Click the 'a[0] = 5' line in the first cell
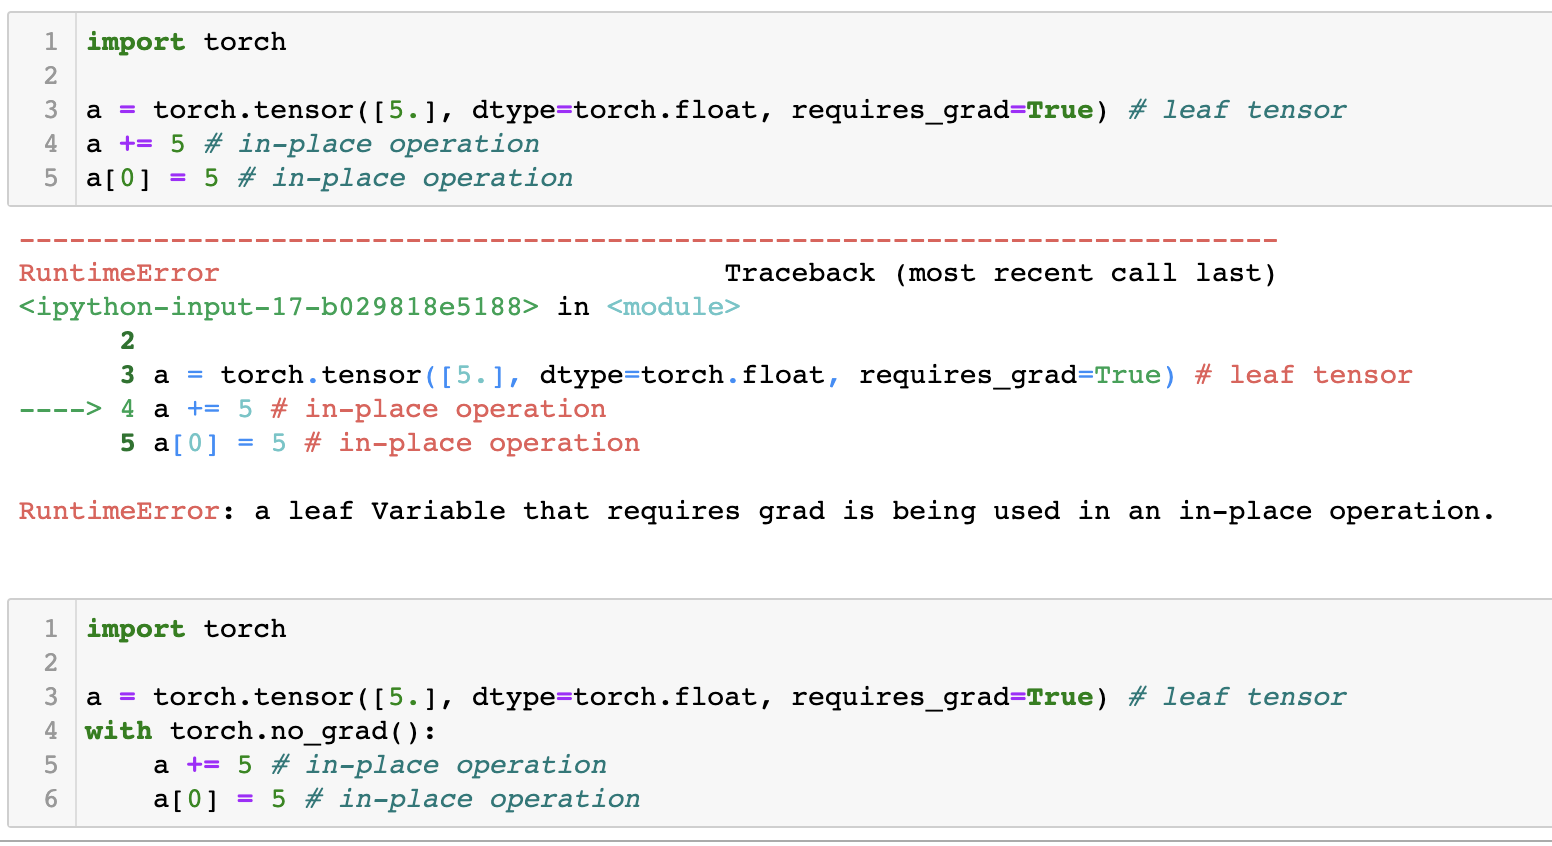 (x=152, y=178)
